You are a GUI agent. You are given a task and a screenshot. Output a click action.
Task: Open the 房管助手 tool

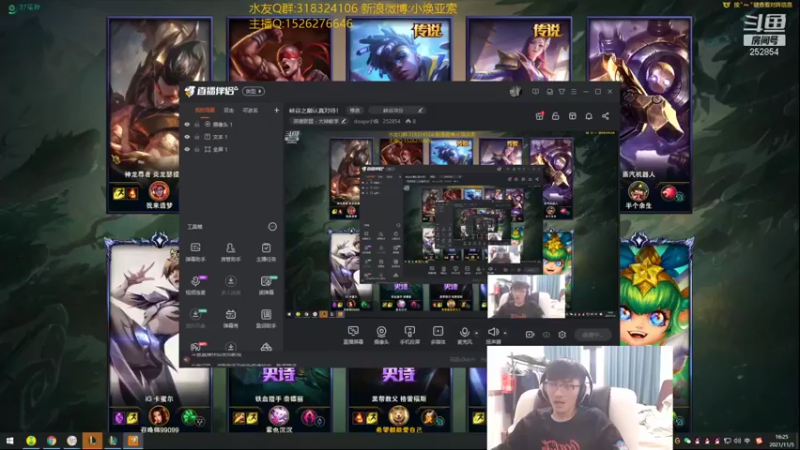231,252
